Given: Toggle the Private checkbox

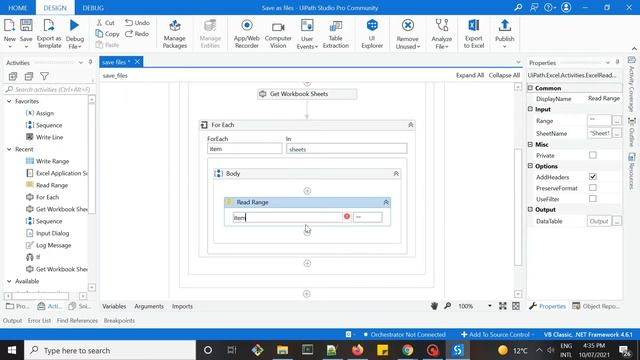Looking at the screenshot, I should (x=593, y=155).
